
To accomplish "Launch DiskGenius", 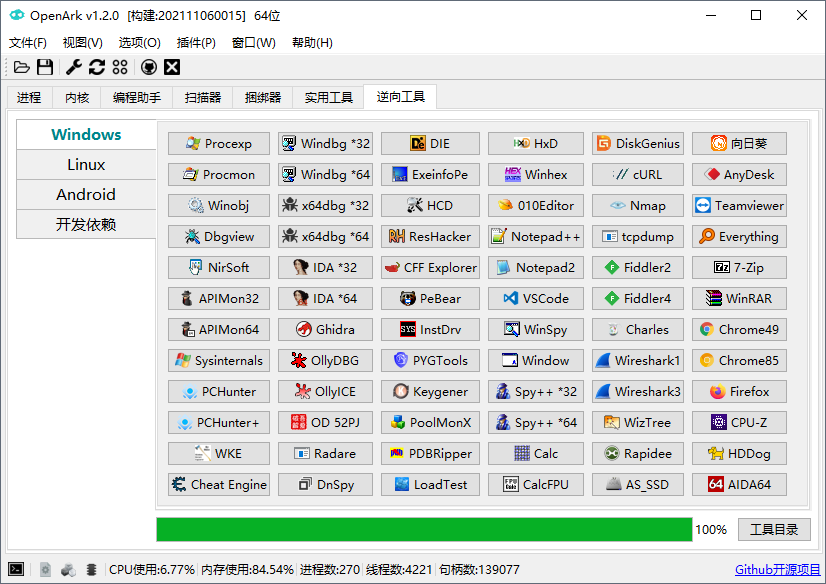I will pos(638,144).
